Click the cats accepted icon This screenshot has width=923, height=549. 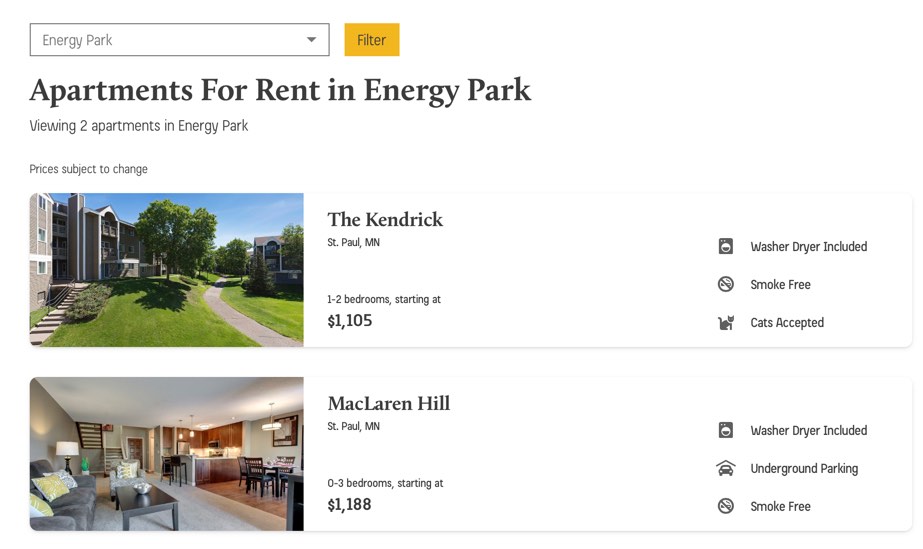(726, 322)
